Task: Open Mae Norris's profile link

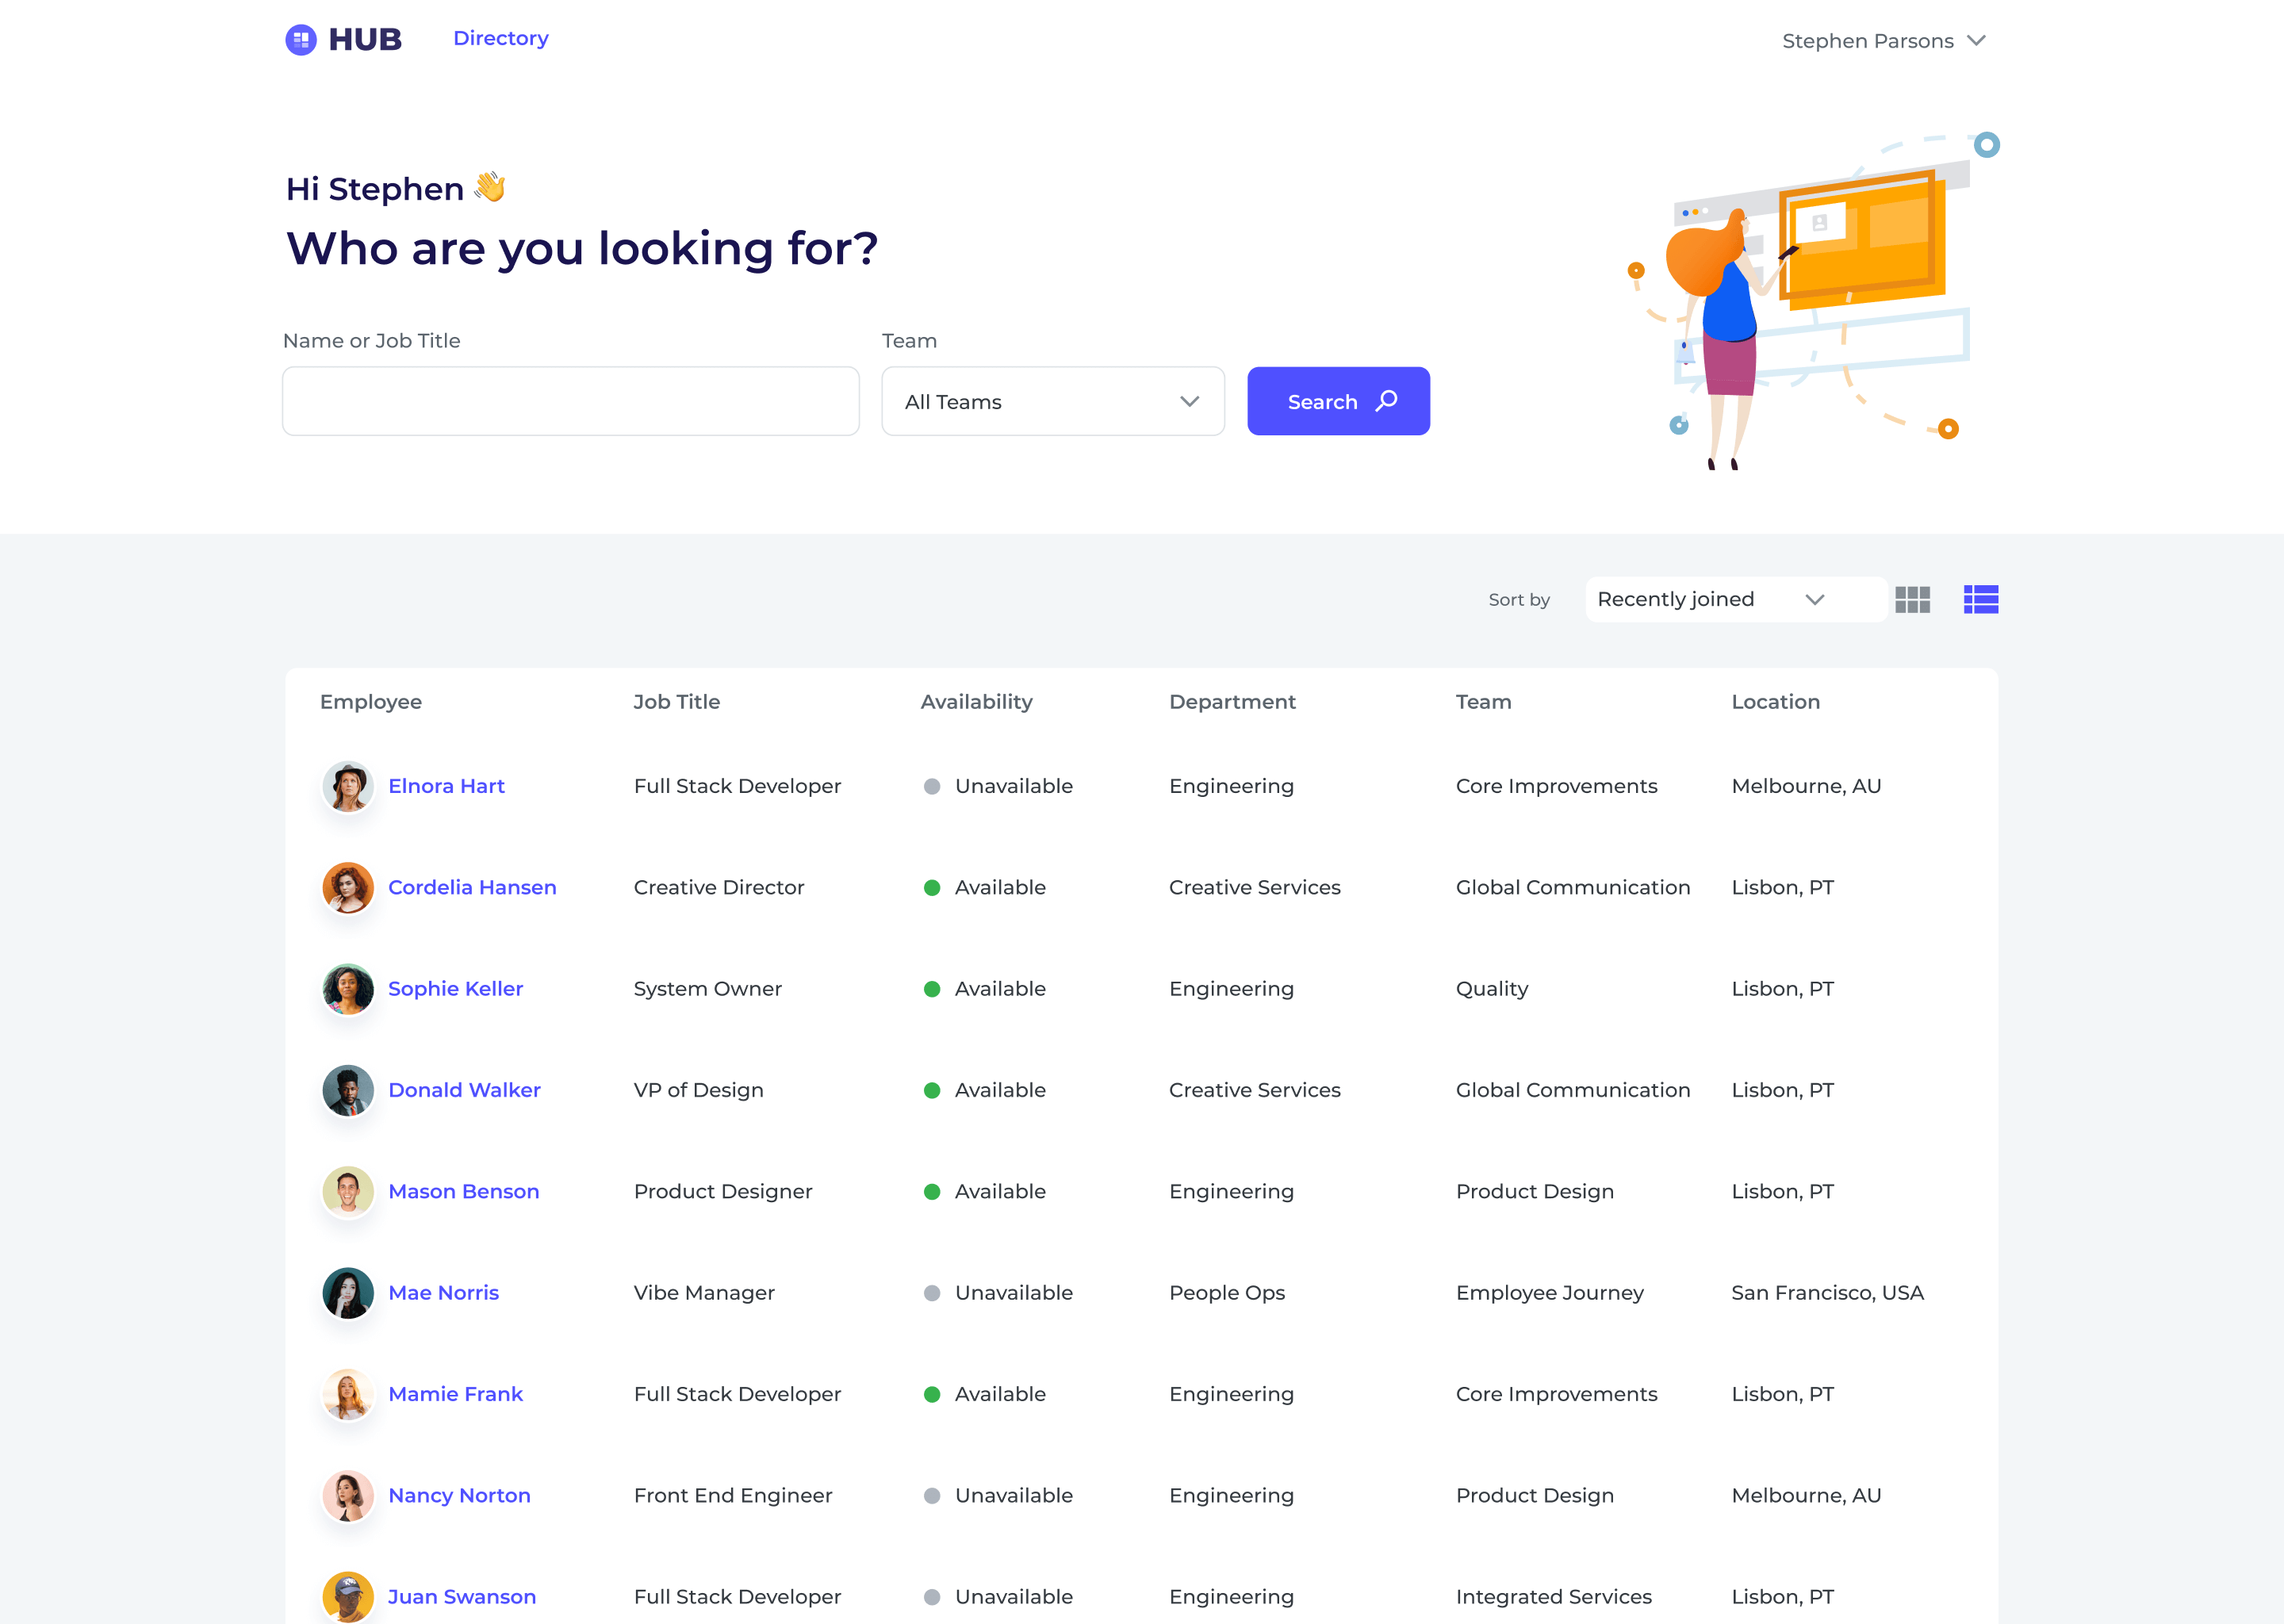Action: [443, 1293]
